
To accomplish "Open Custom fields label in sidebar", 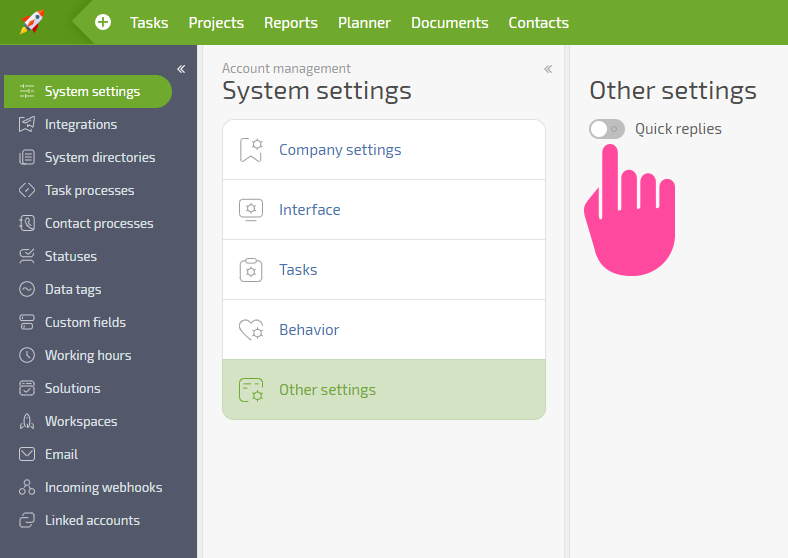I will pos(85,322).
